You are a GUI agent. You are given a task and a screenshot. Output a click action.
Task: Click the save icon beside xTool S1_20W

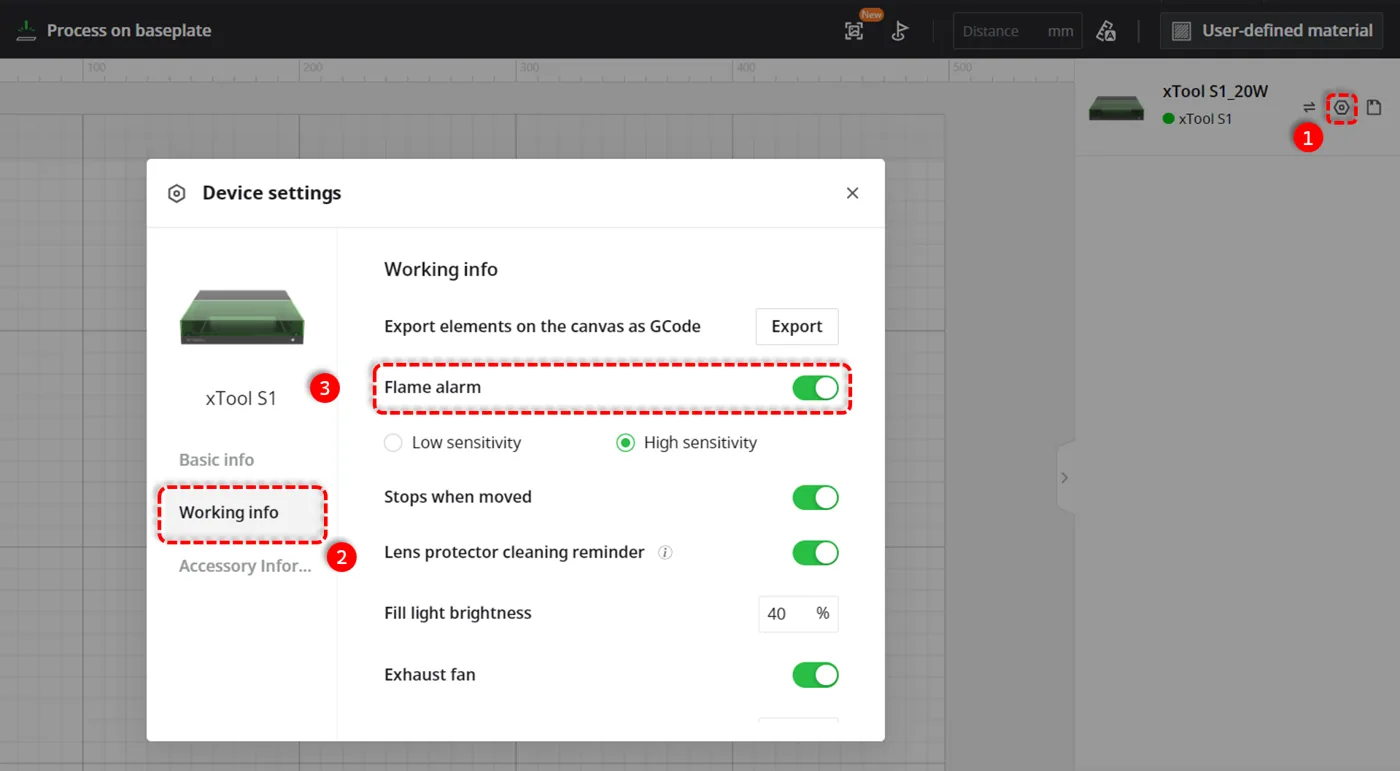(x=1374, y=107)
